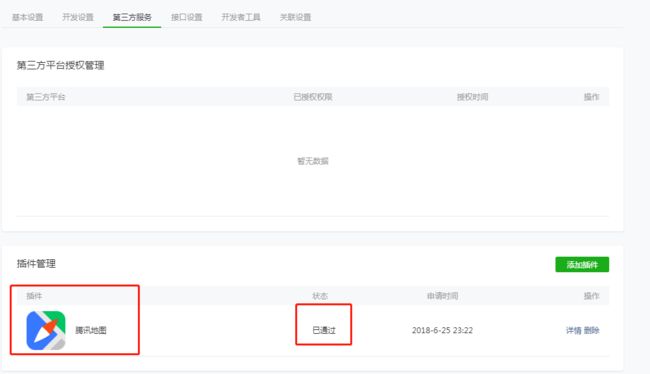Switch to the 开发设置 tab
This screenshot has height=374, width=650.
78,17
